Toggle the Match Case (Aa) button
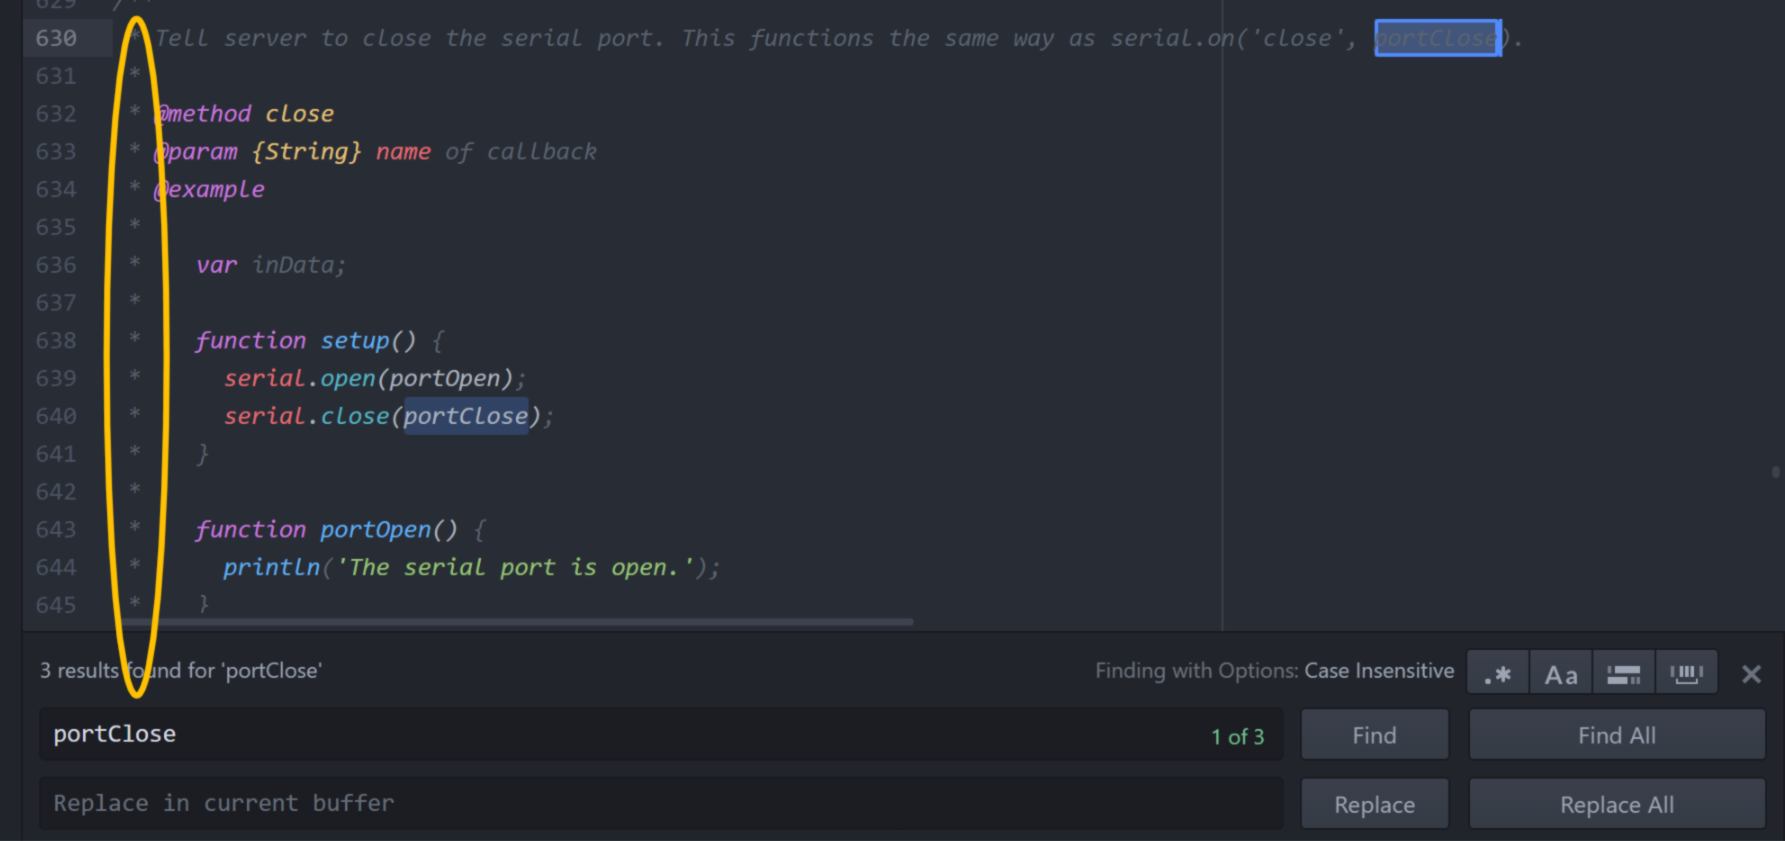Viewport: 1785px width, 841px height. click(x=1560, y=674)
